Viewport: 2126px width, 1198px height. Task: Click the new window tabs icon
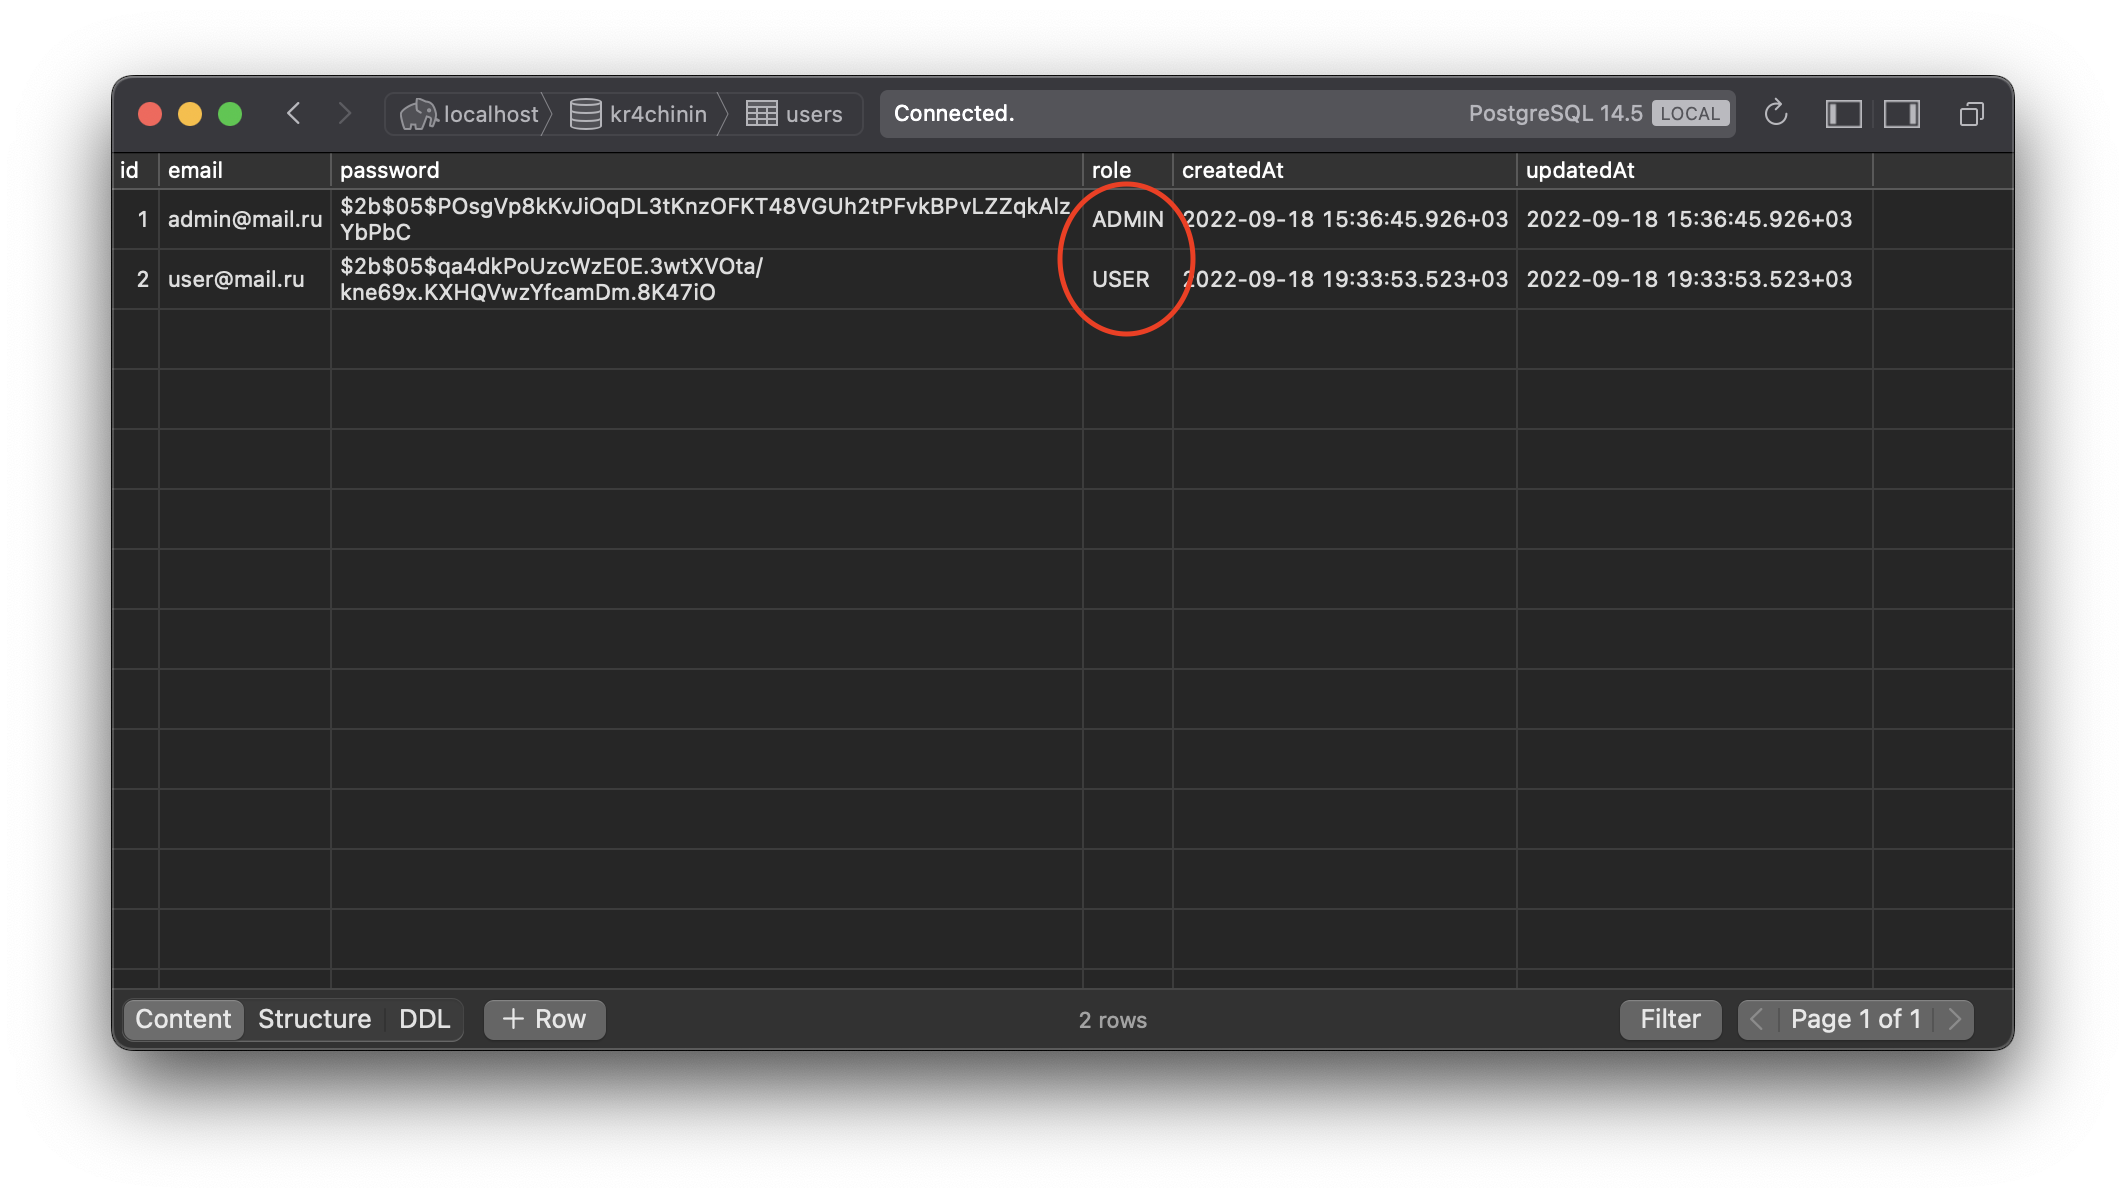pos(1971,114)
